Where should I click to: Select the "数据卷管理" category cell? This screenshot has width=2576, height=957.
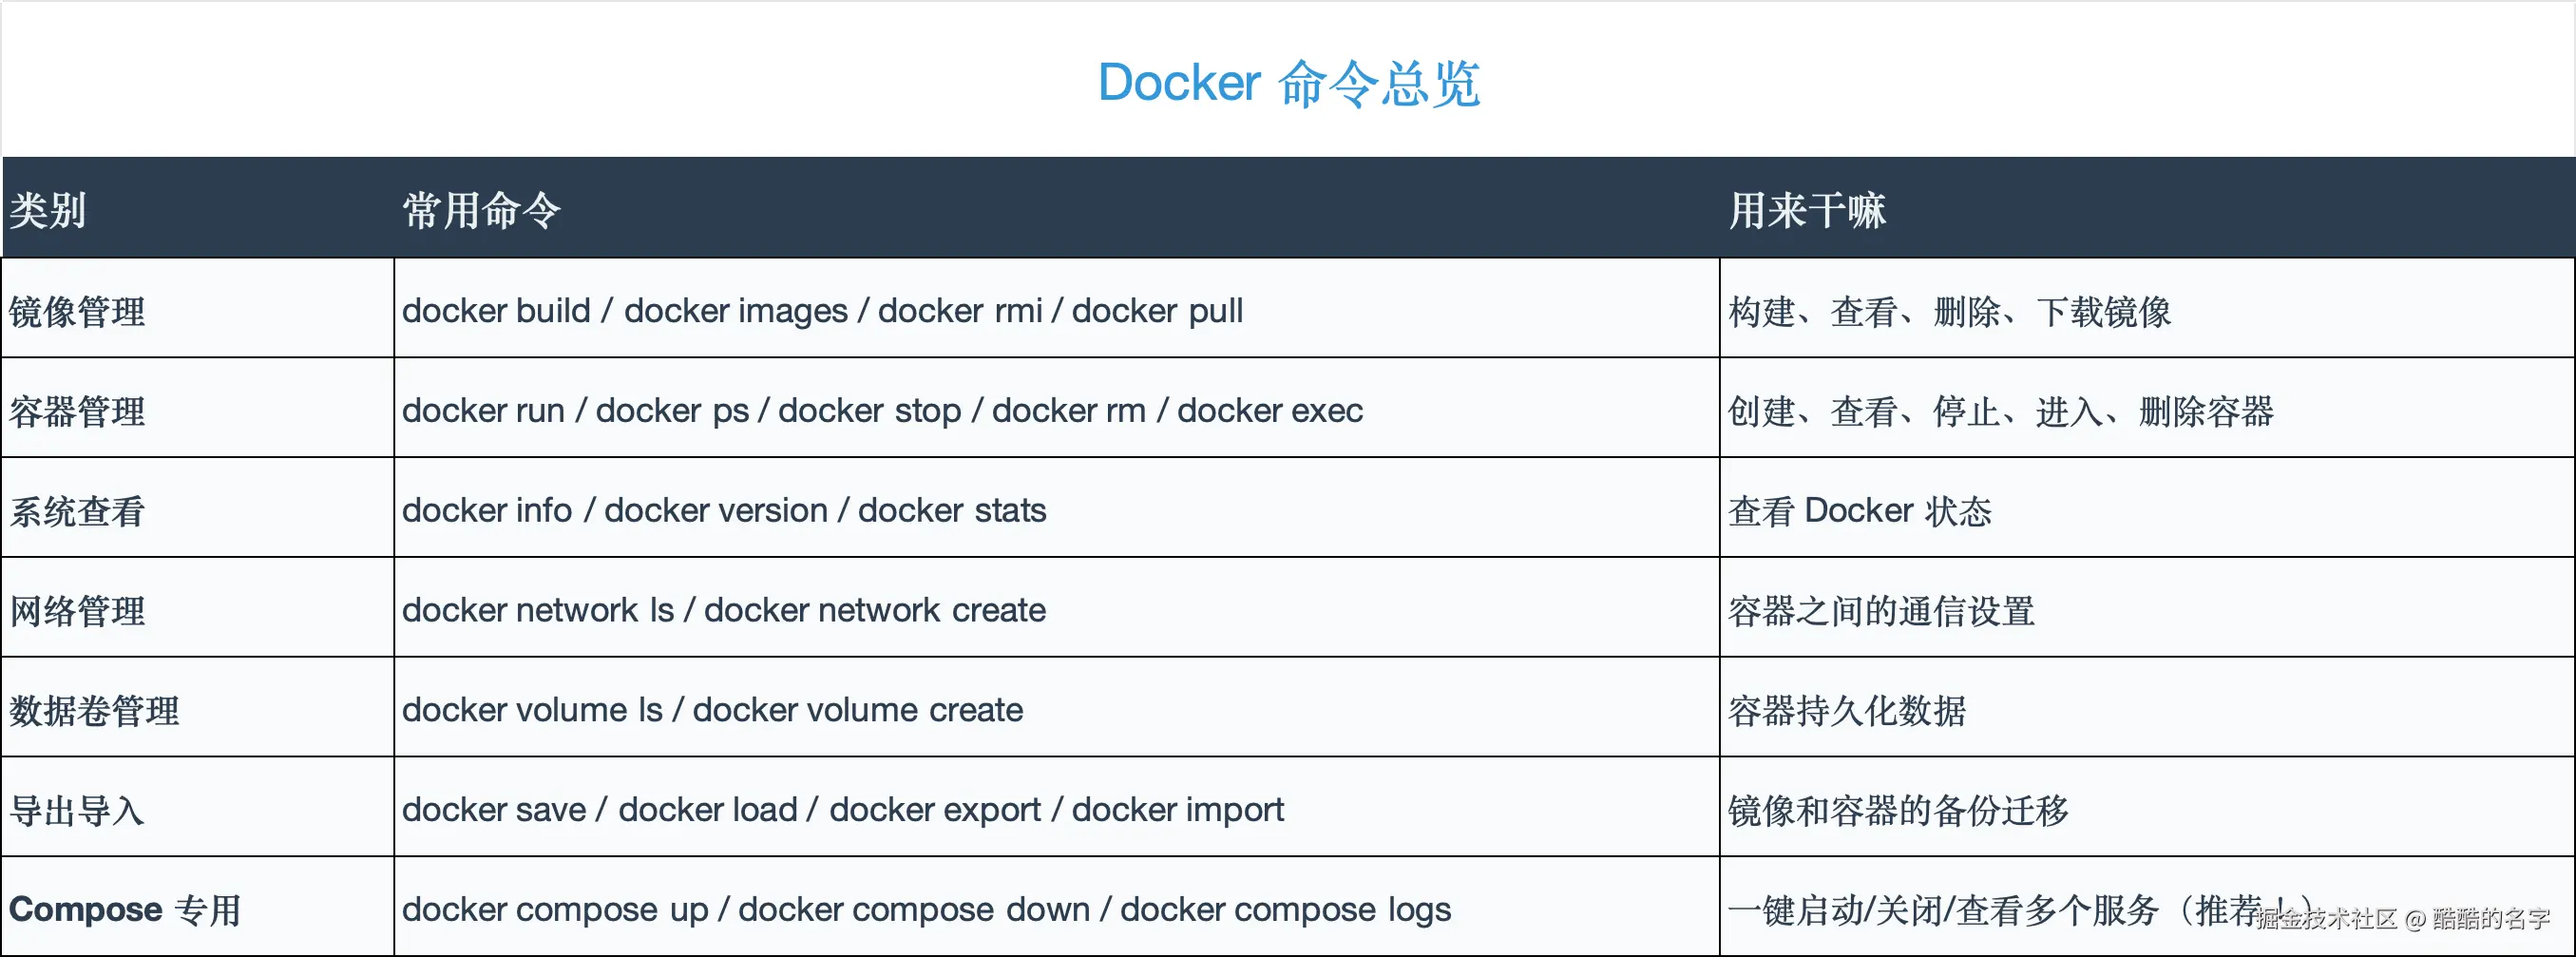(95, 710)
